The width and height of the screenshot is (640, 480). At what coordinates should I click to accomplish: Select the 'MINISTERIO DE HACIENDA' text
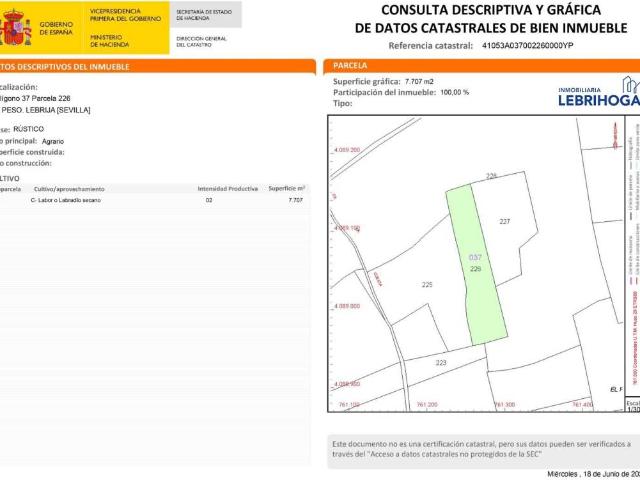109,41
